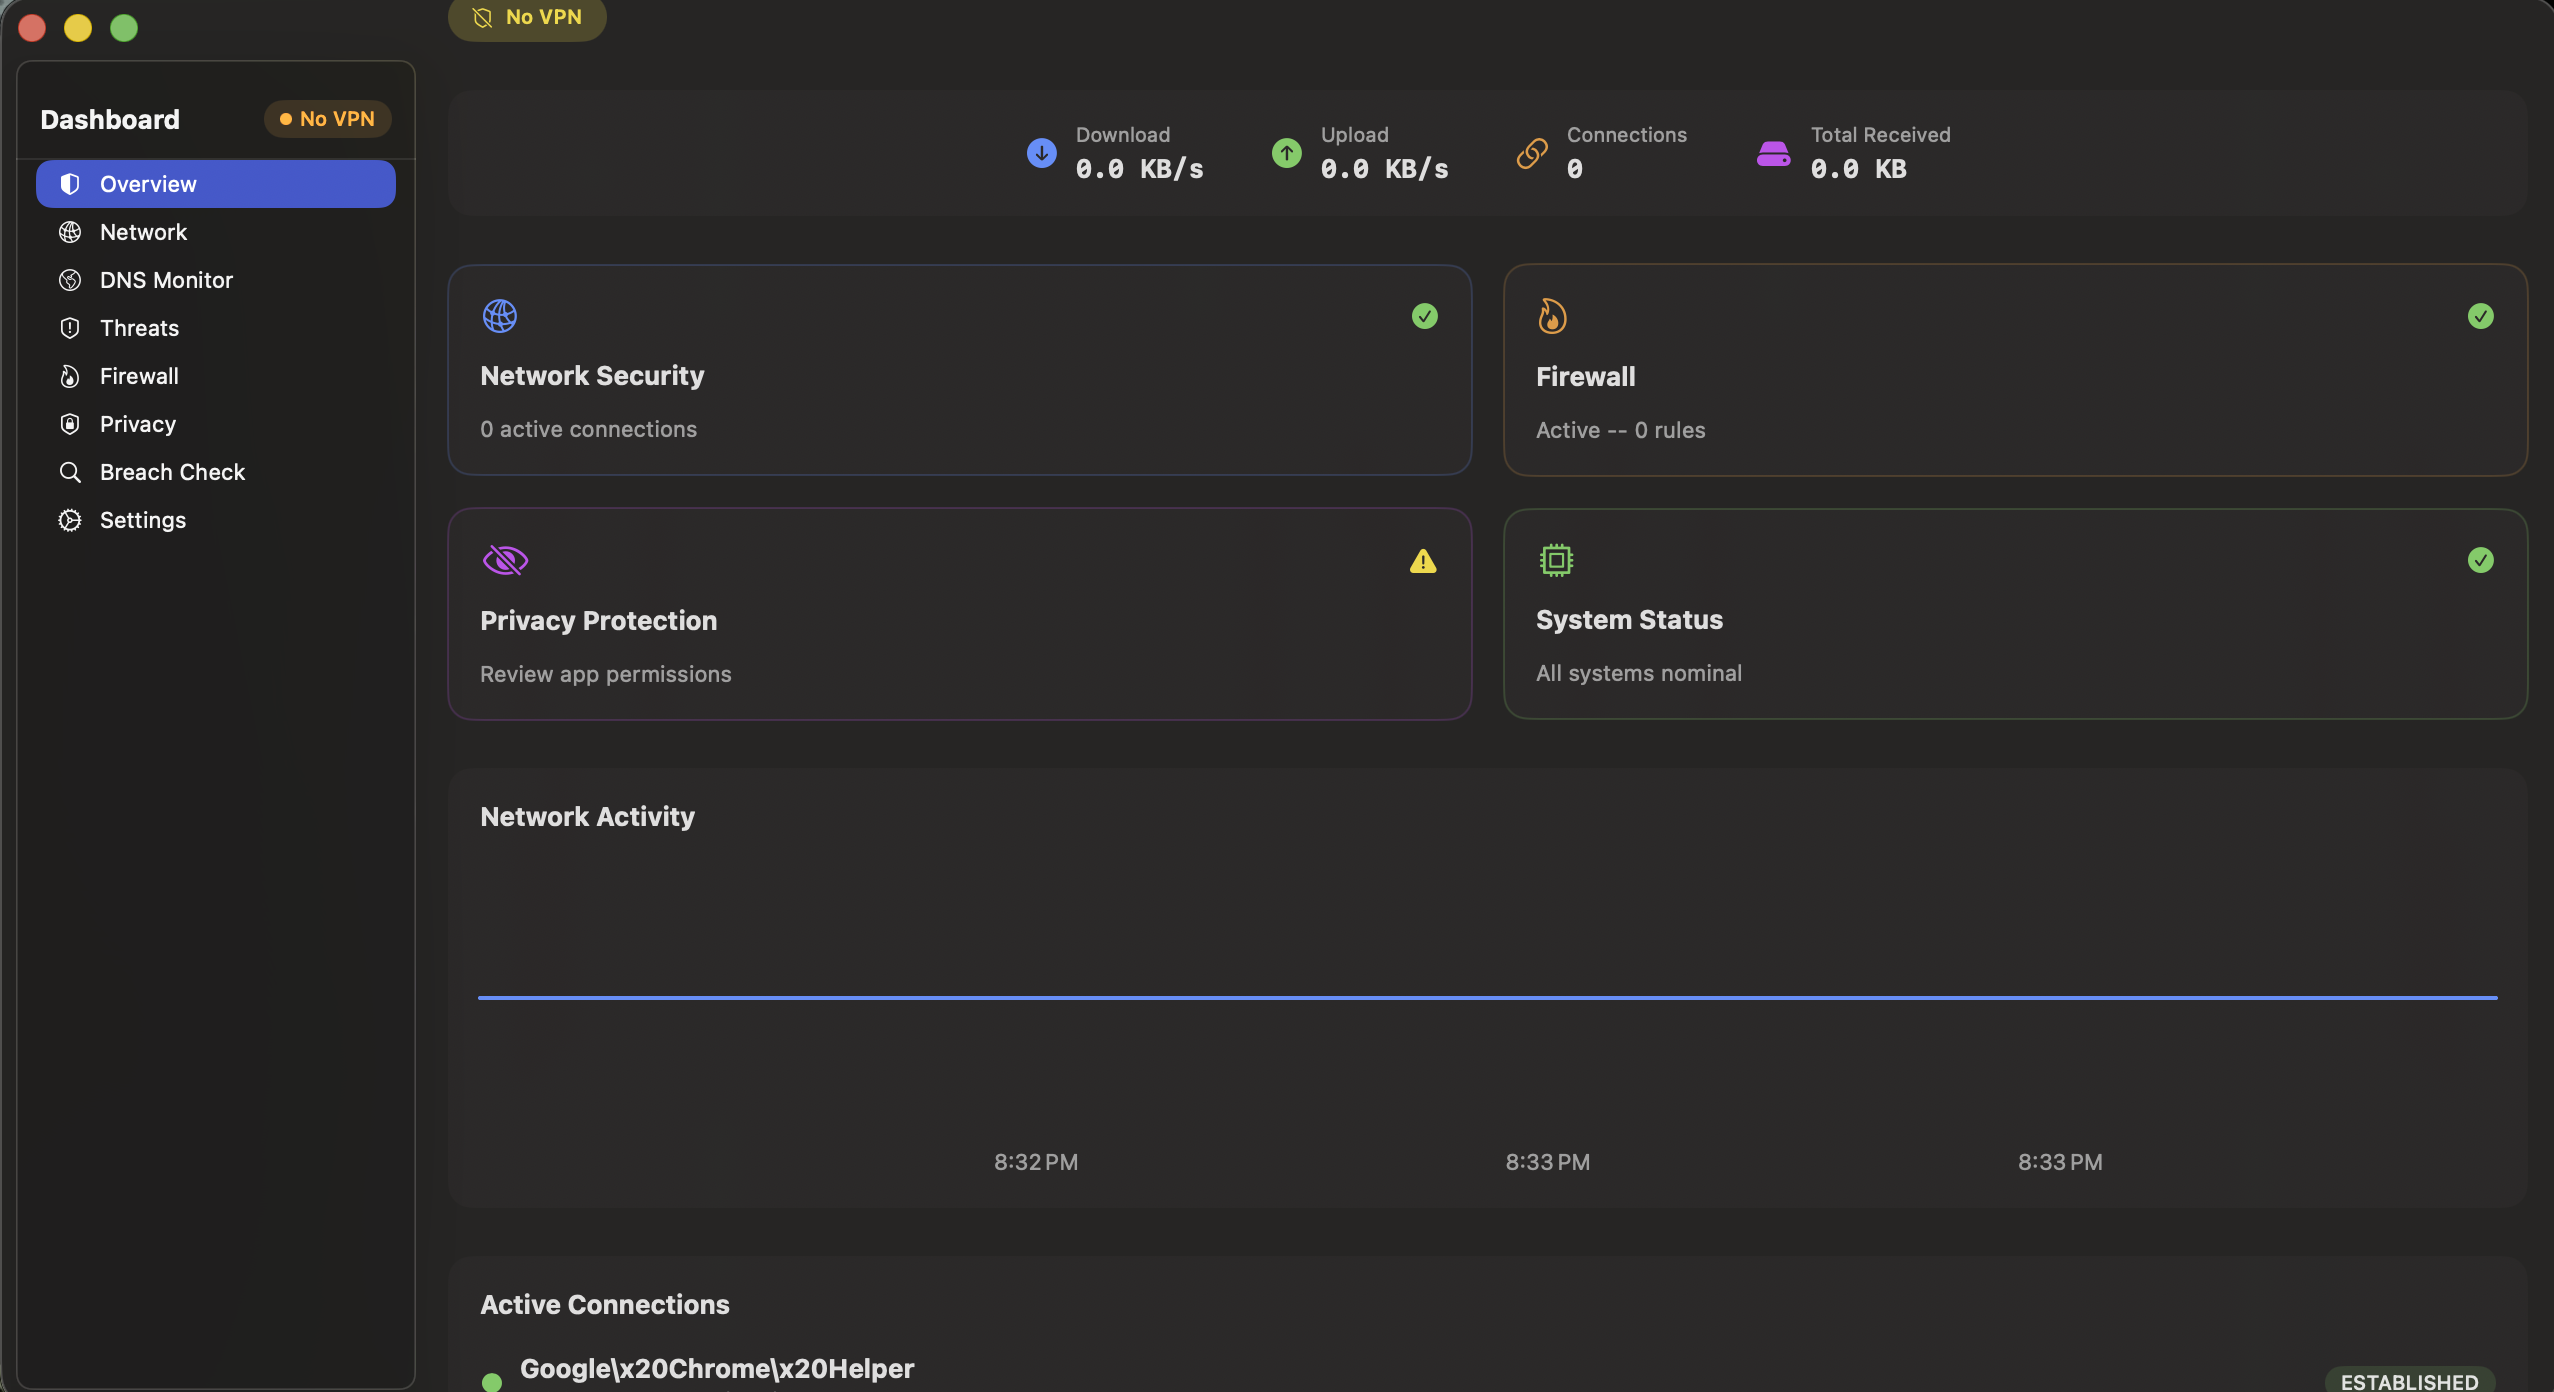
Task: Open the Privacy section
Action: [x=216, y=424]
